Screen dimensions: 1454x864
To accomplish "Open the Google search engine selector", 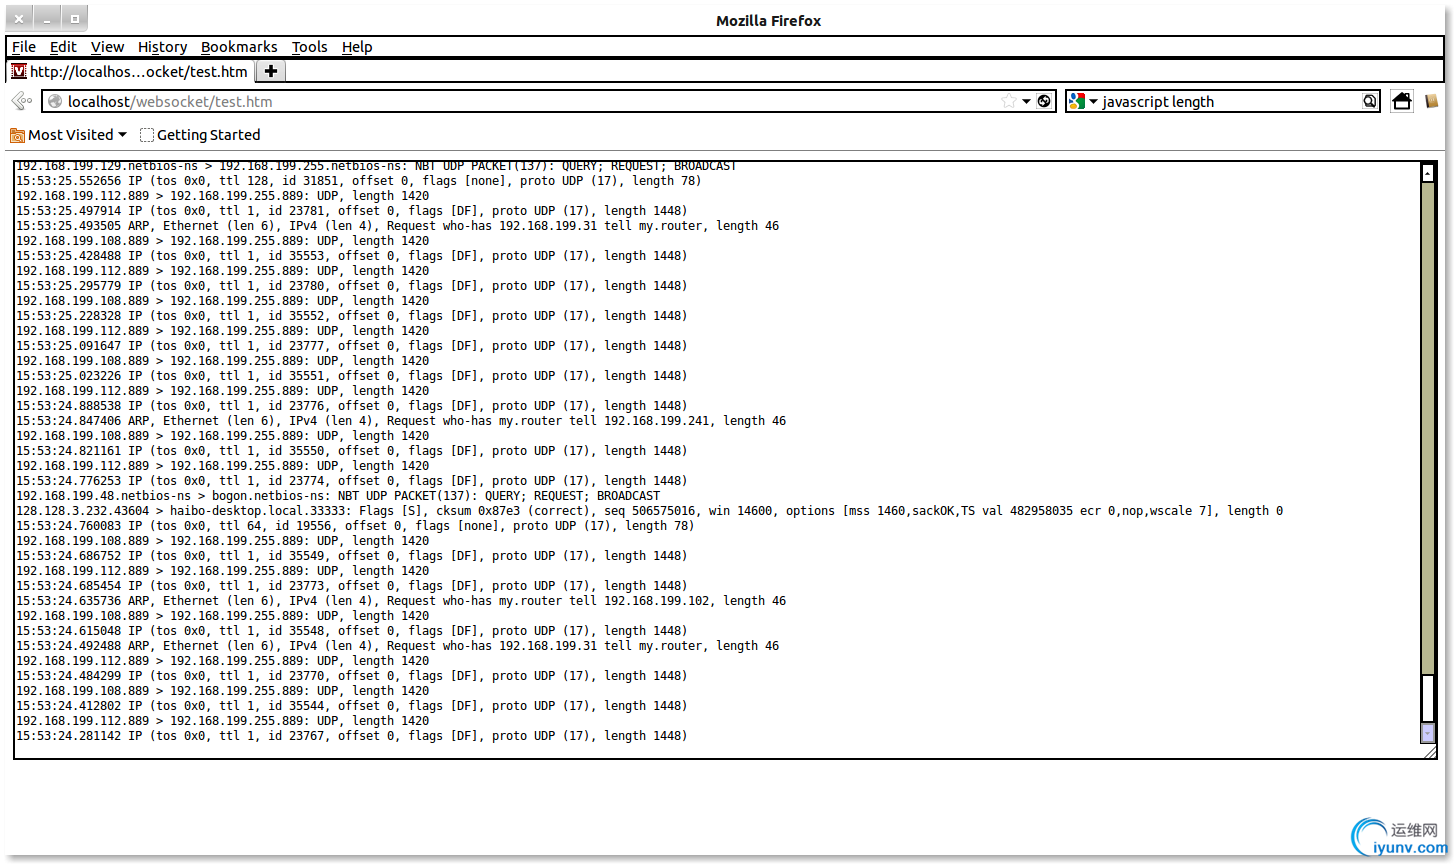I will click(1084, 101).
